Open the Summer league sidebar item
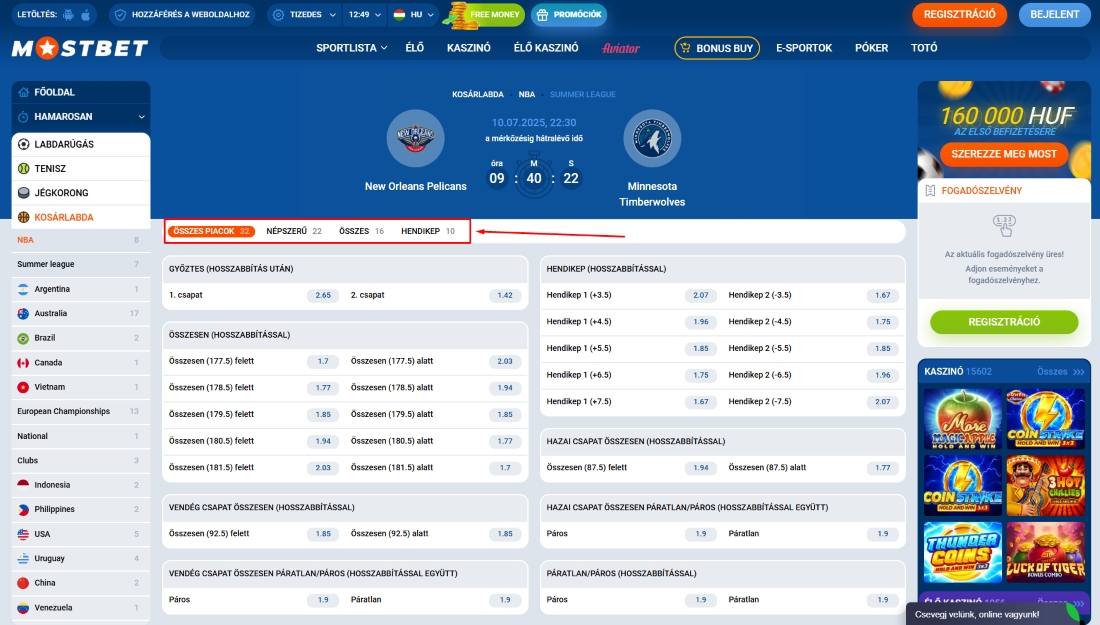Image resolution: width=1100 pixels, height=625 pixels. click(x=81, y=264)
